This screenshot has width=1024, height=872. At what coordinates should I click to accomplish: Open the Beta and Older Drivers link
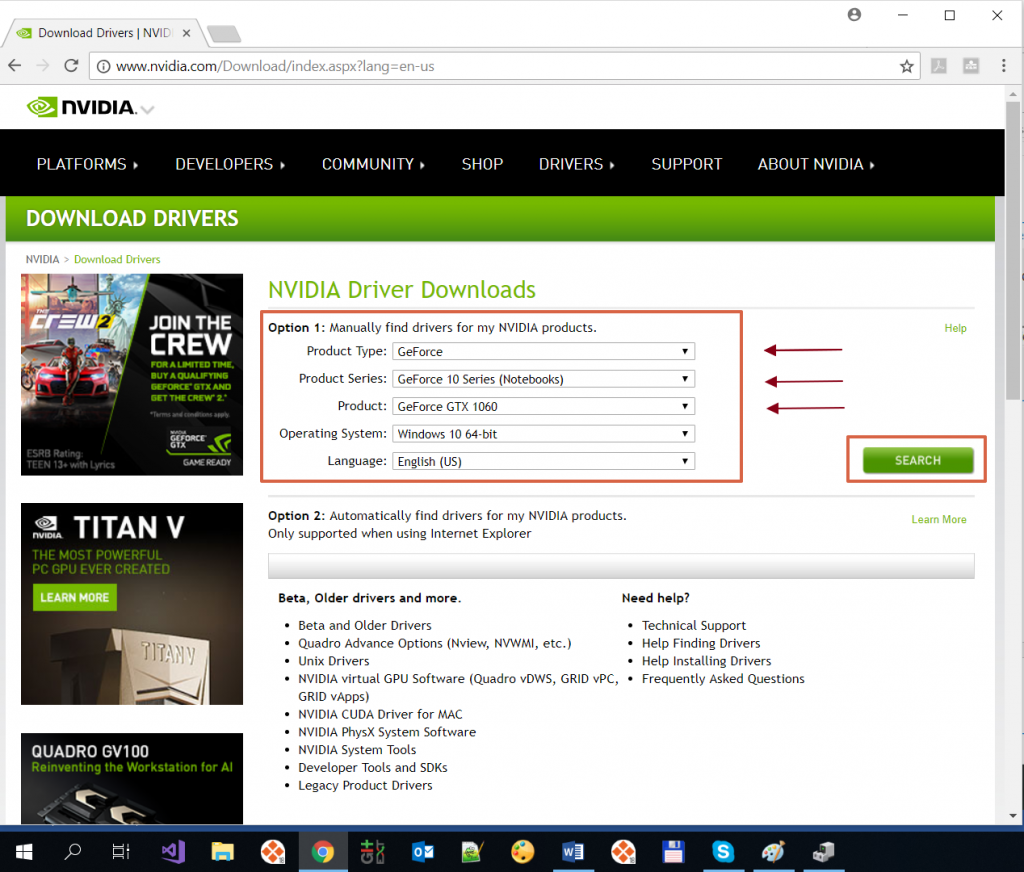tap(364, 626)
